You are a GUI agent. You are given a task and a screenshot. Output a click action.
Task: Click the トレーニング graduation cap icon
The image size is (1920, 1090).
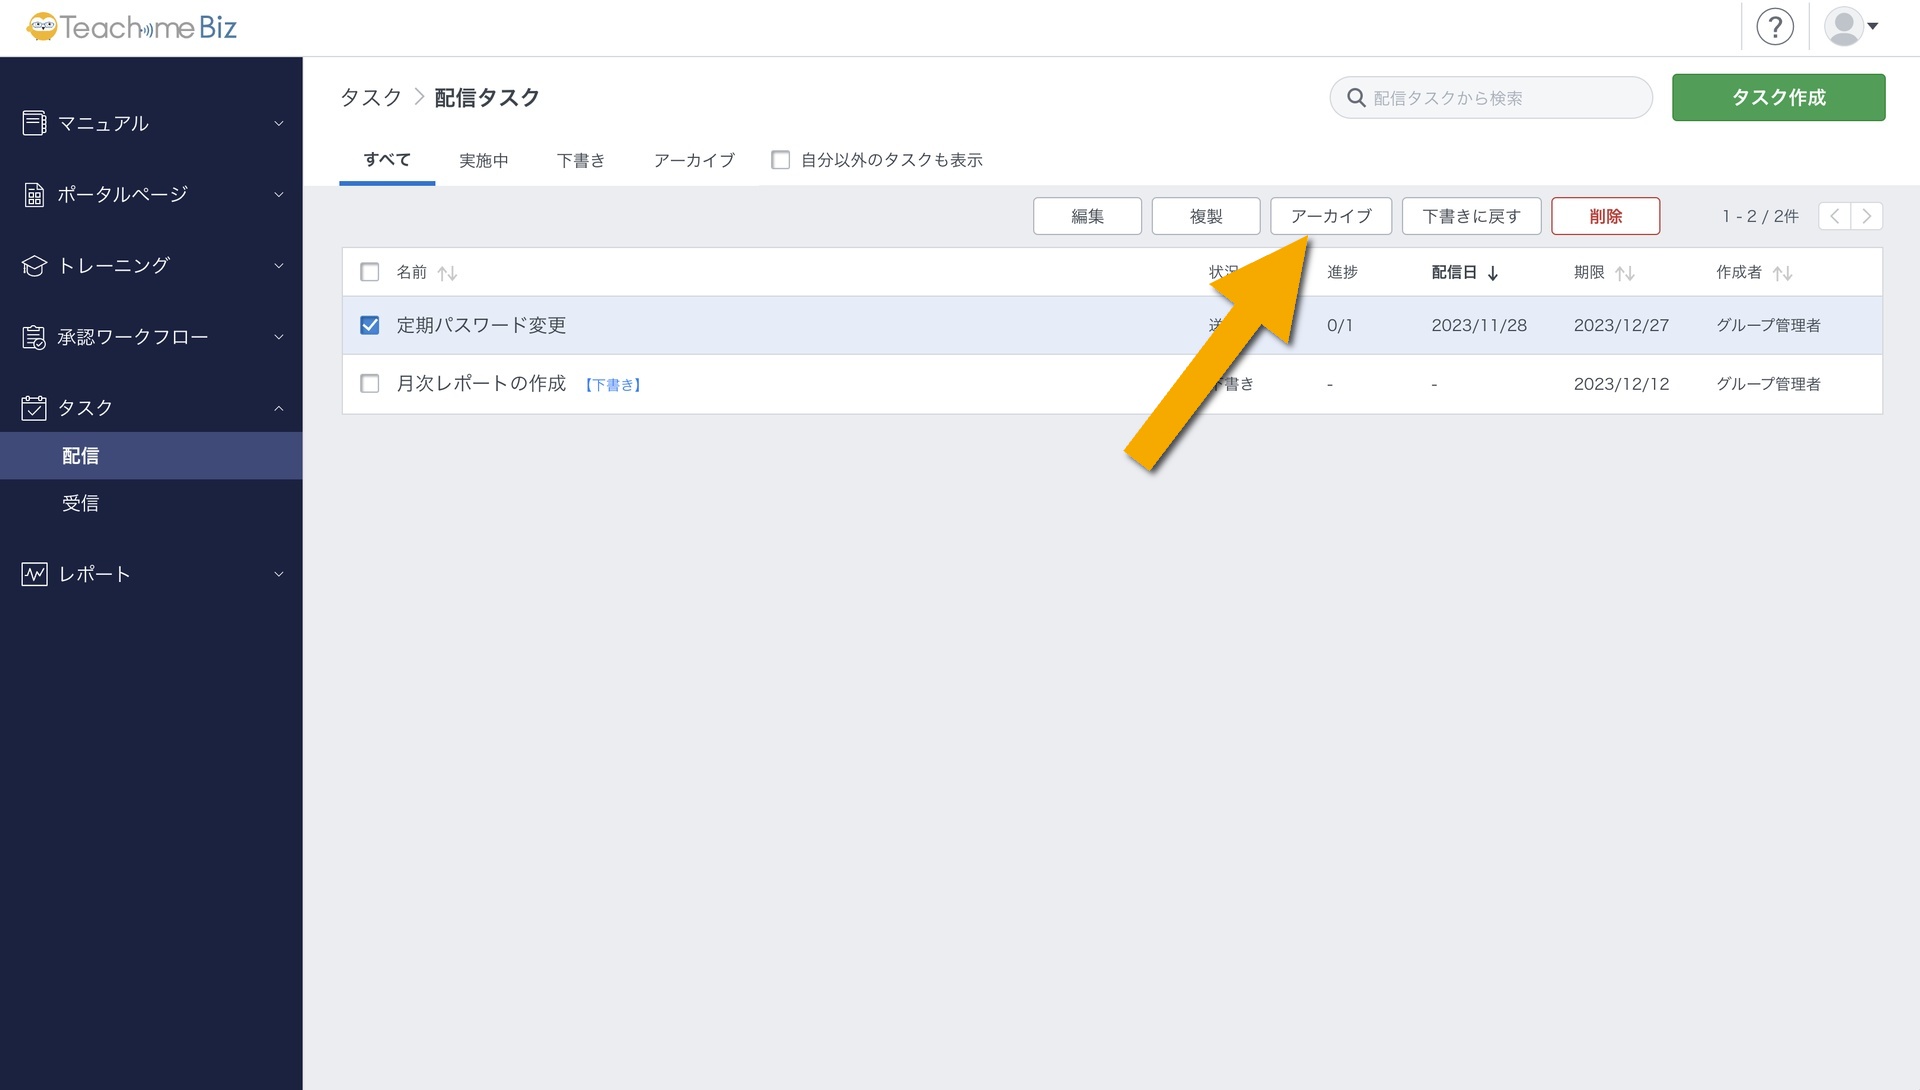[34, 266]
